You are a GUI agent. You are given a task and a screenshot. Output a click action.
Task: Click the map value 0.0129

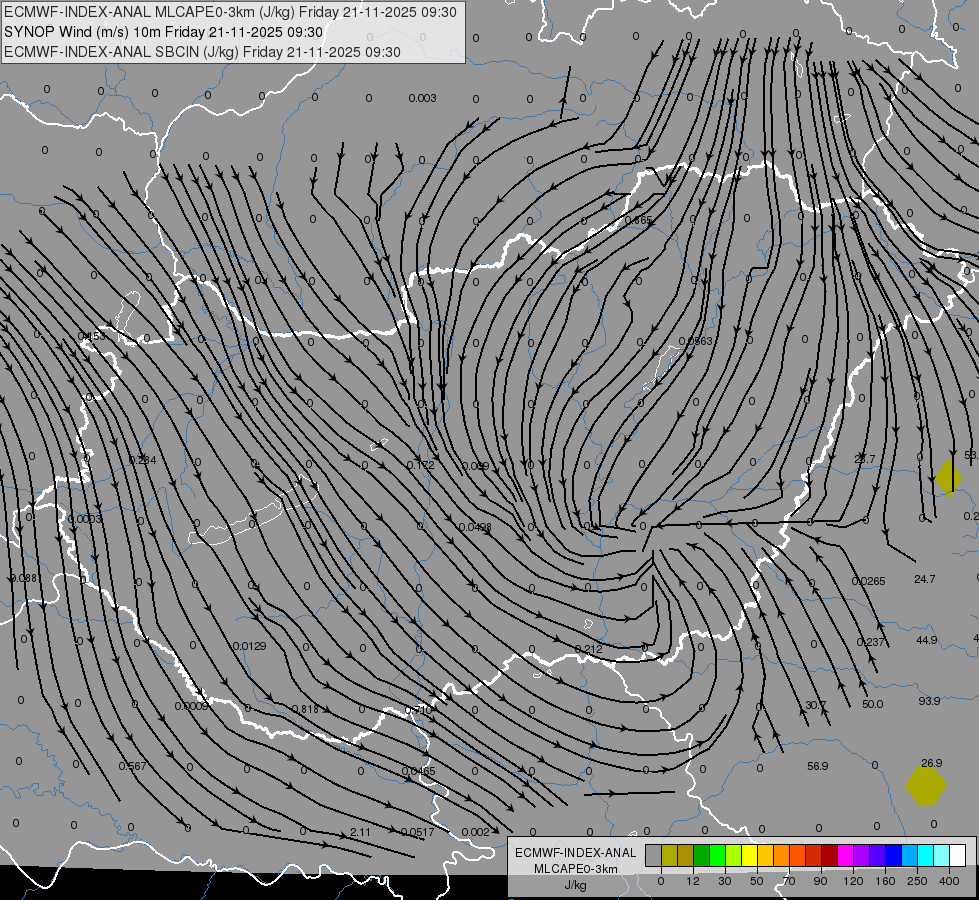[249, 646]
